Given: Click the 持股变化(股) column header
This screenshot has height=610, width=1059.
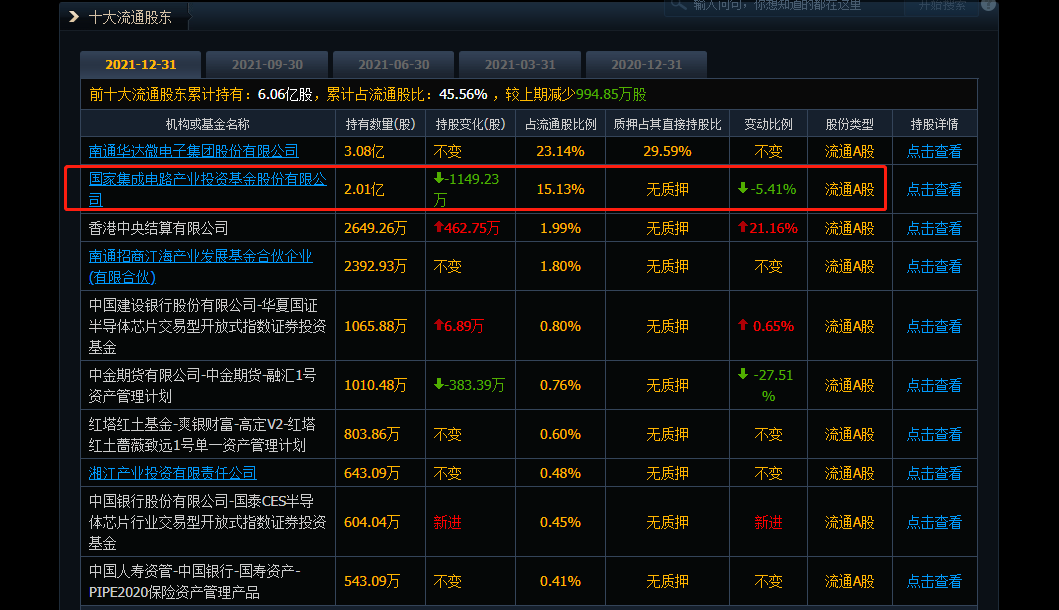Looking at the screenshot, I should pyautogui.click(x=470, y=124).
